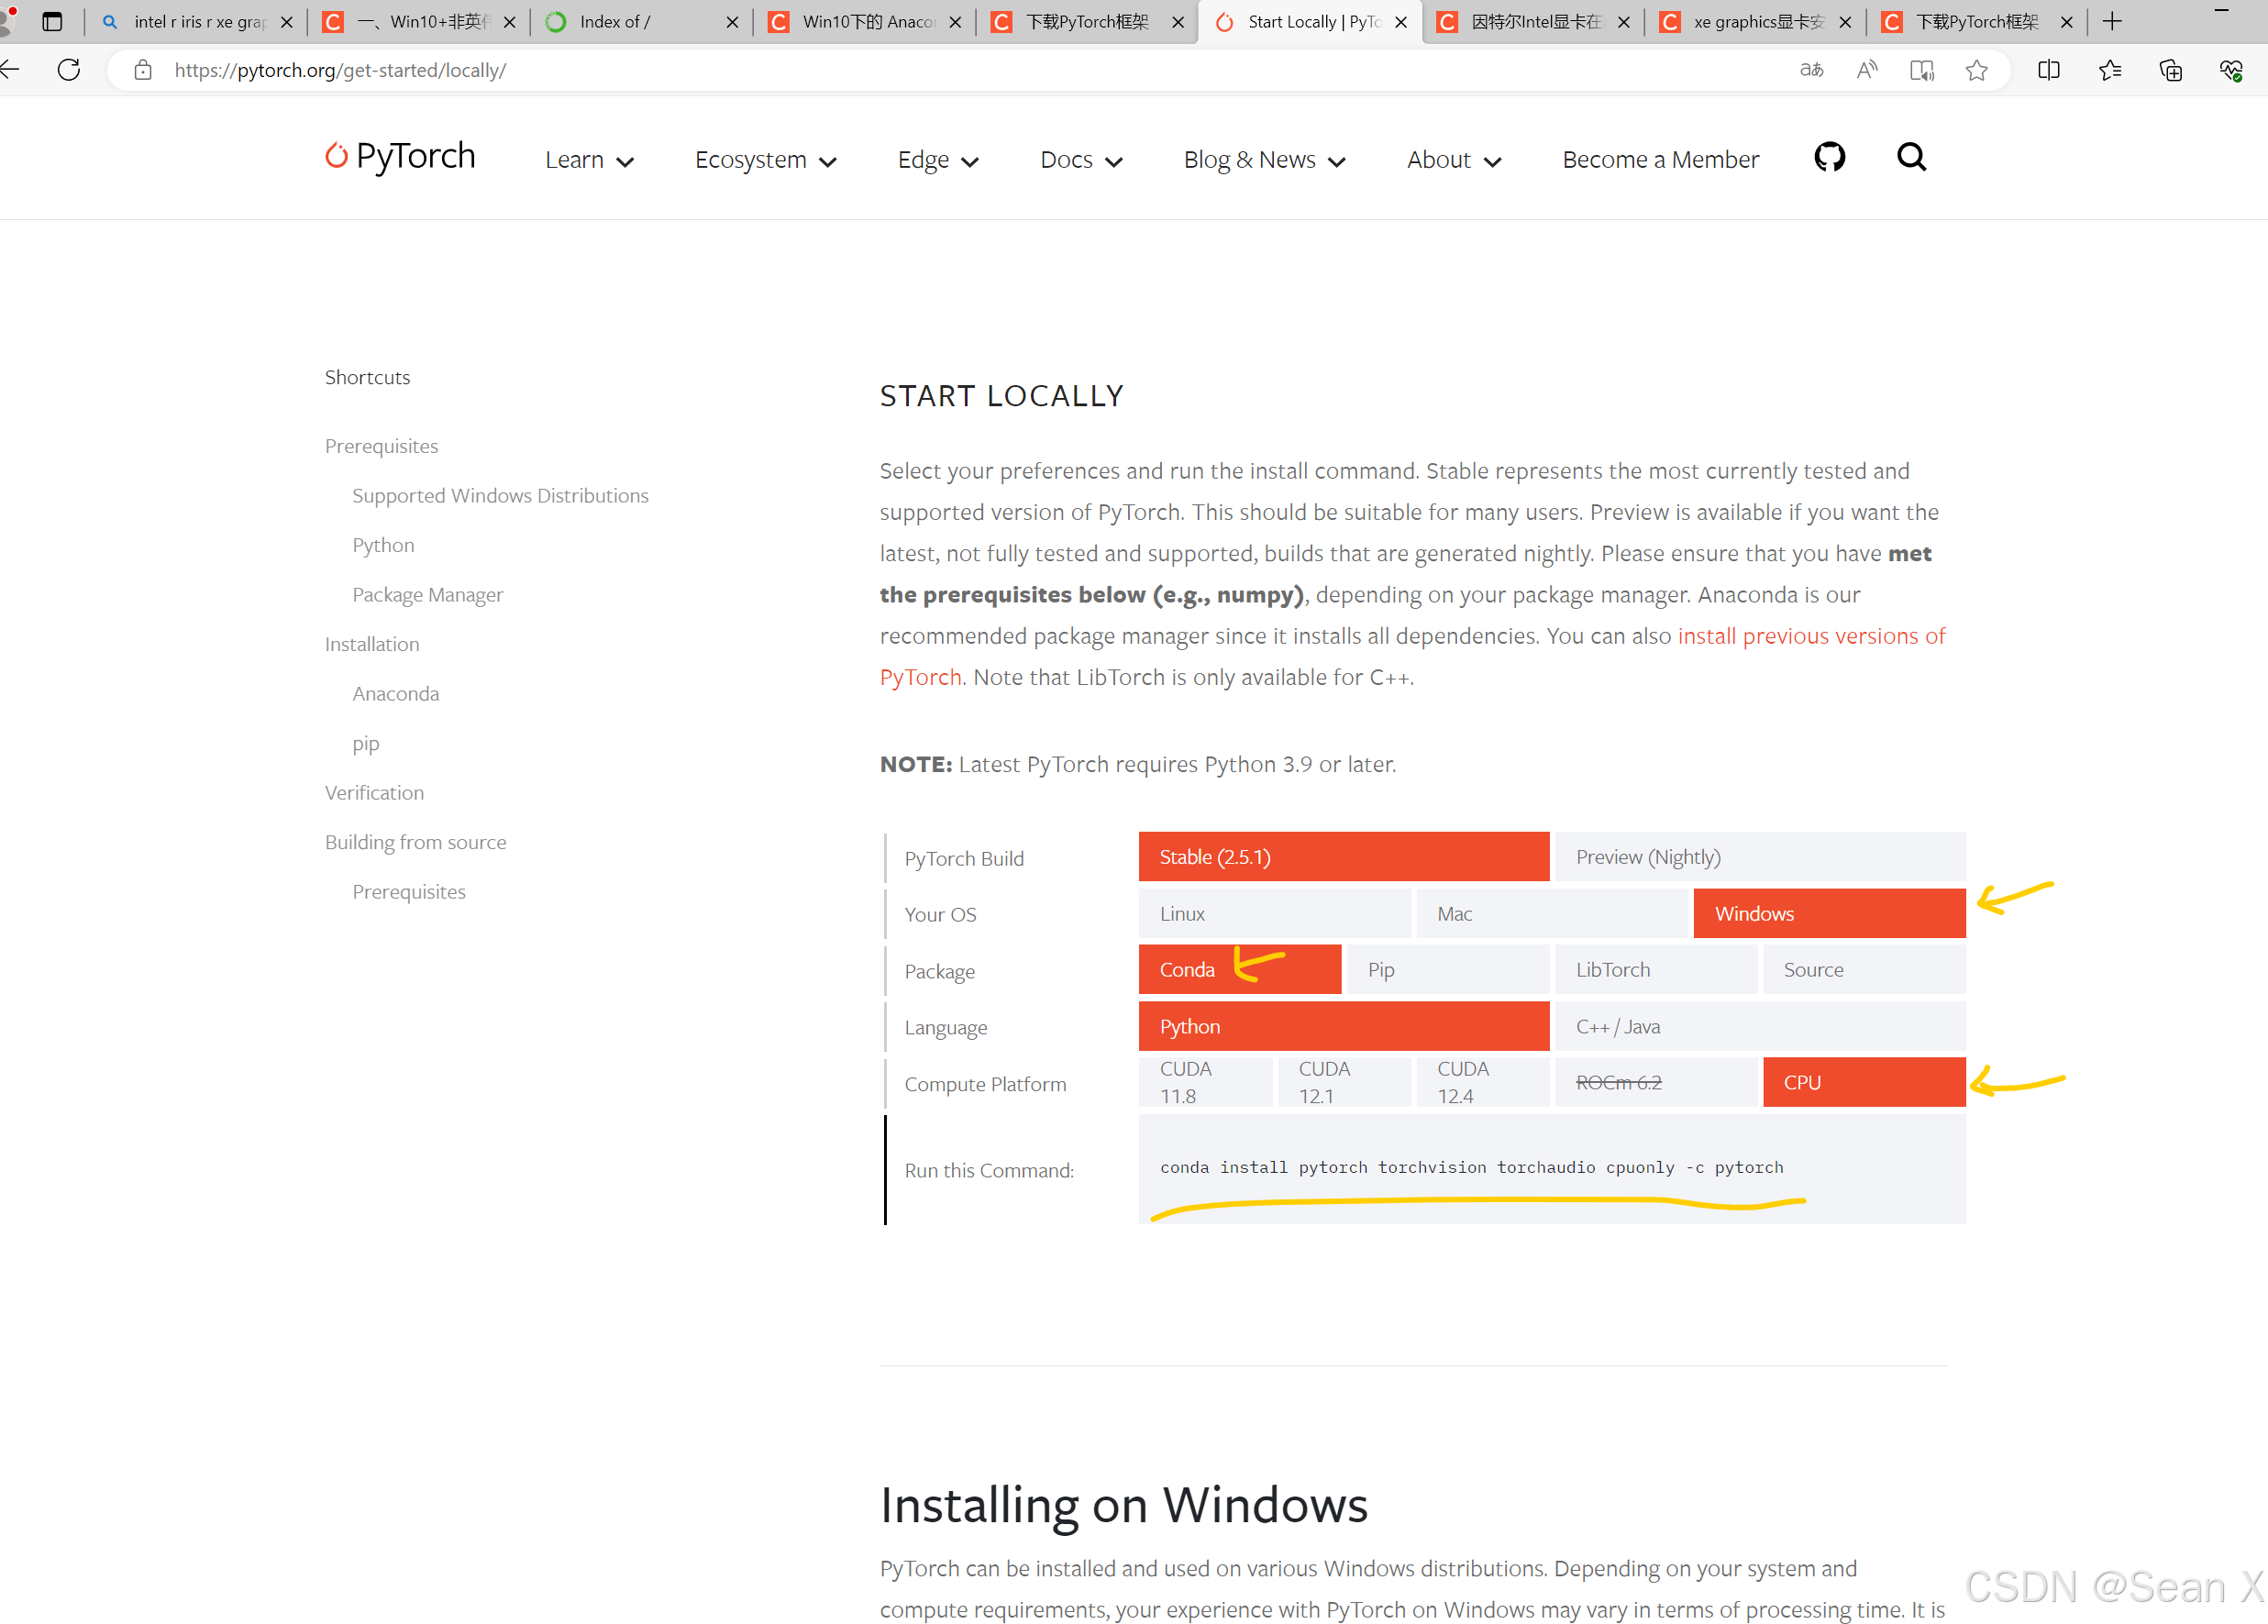The width and height of the screenshot is (2268, 1624).
Task: Open Become a Member link
Action: (x=1660, y=160)
